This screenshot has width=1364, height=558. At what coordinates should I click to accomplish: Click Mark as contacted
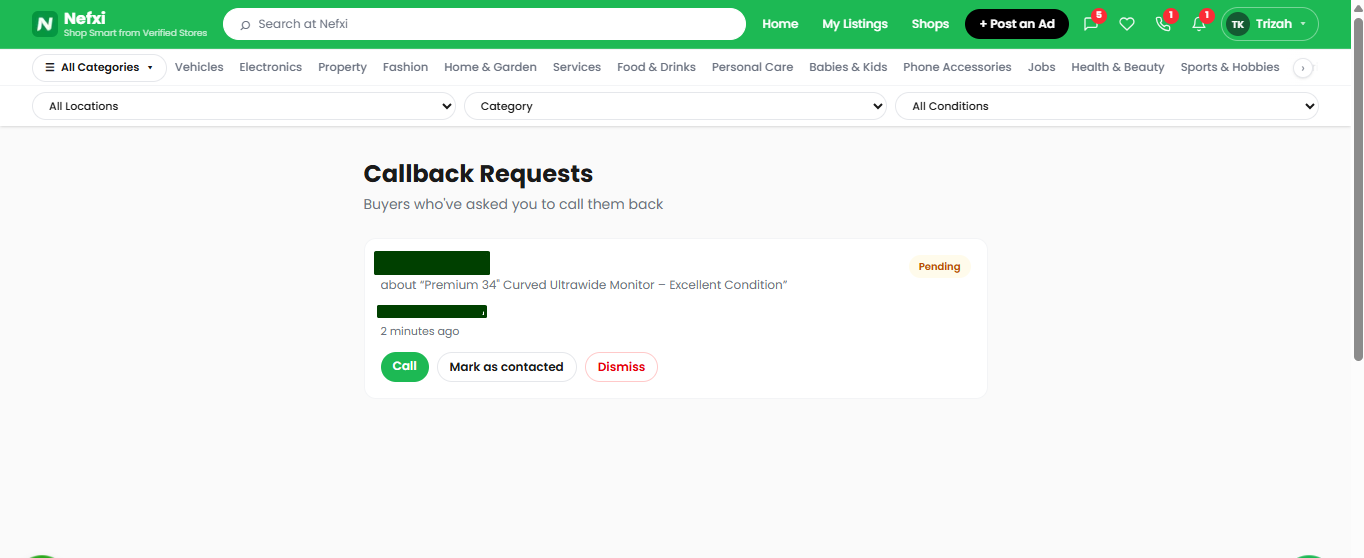coord(506,367)
